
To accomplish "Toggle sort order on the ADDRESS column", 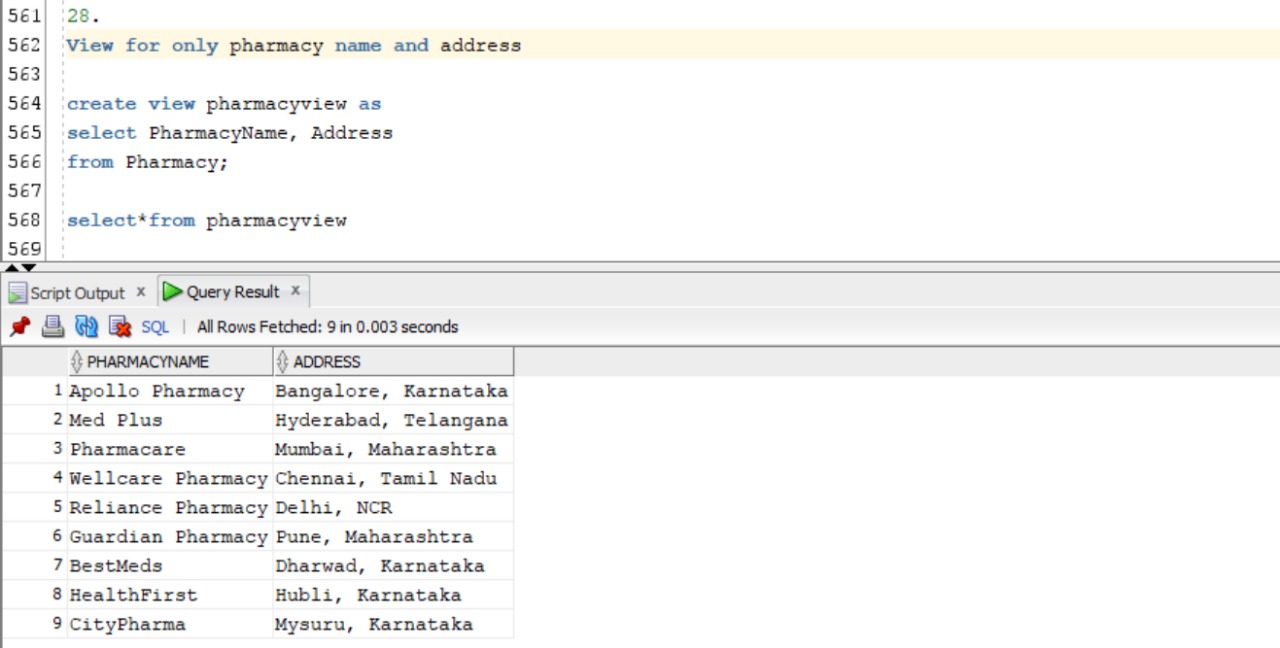I will pos(327,361).
